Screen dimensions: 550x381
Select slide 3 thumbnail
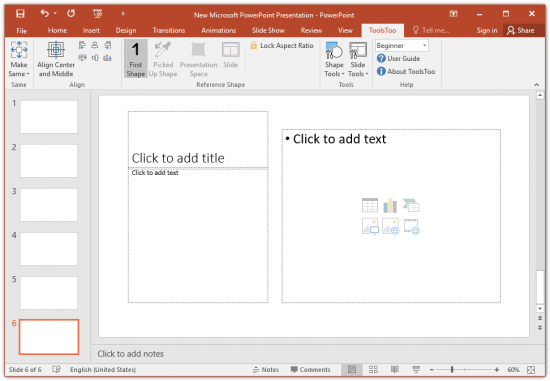click(x=49, y=205)
